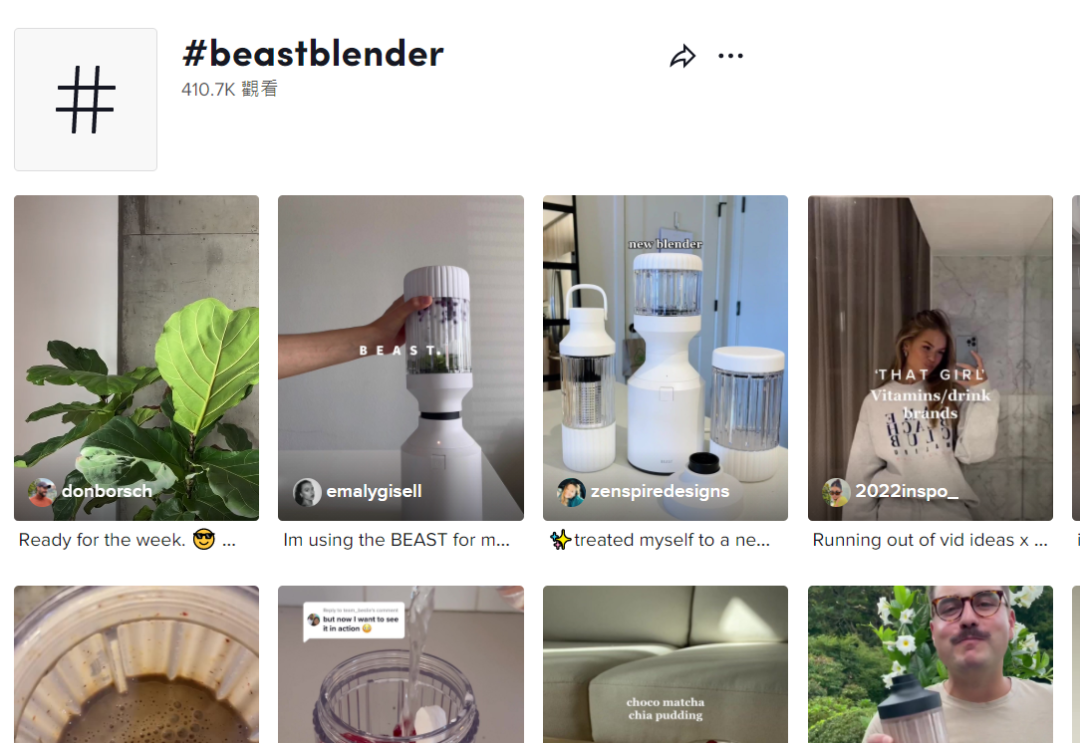Screen dimensions: 1080x743
Task: Open 2022inspo_ profile avatar
Action: point(835,492)
